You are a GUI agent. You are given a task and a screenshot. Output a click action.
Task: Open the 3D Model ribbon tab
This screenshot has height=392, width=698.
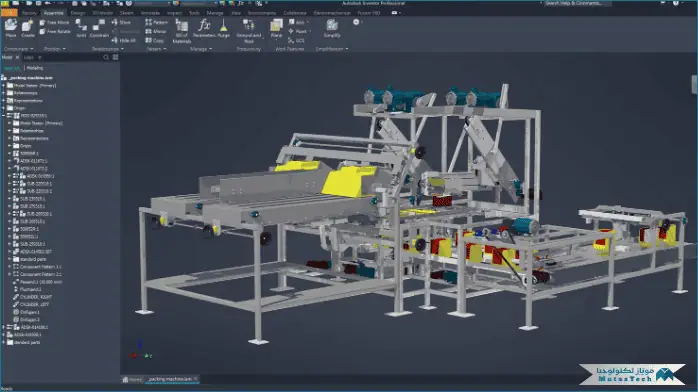click(x=102, y=13)
